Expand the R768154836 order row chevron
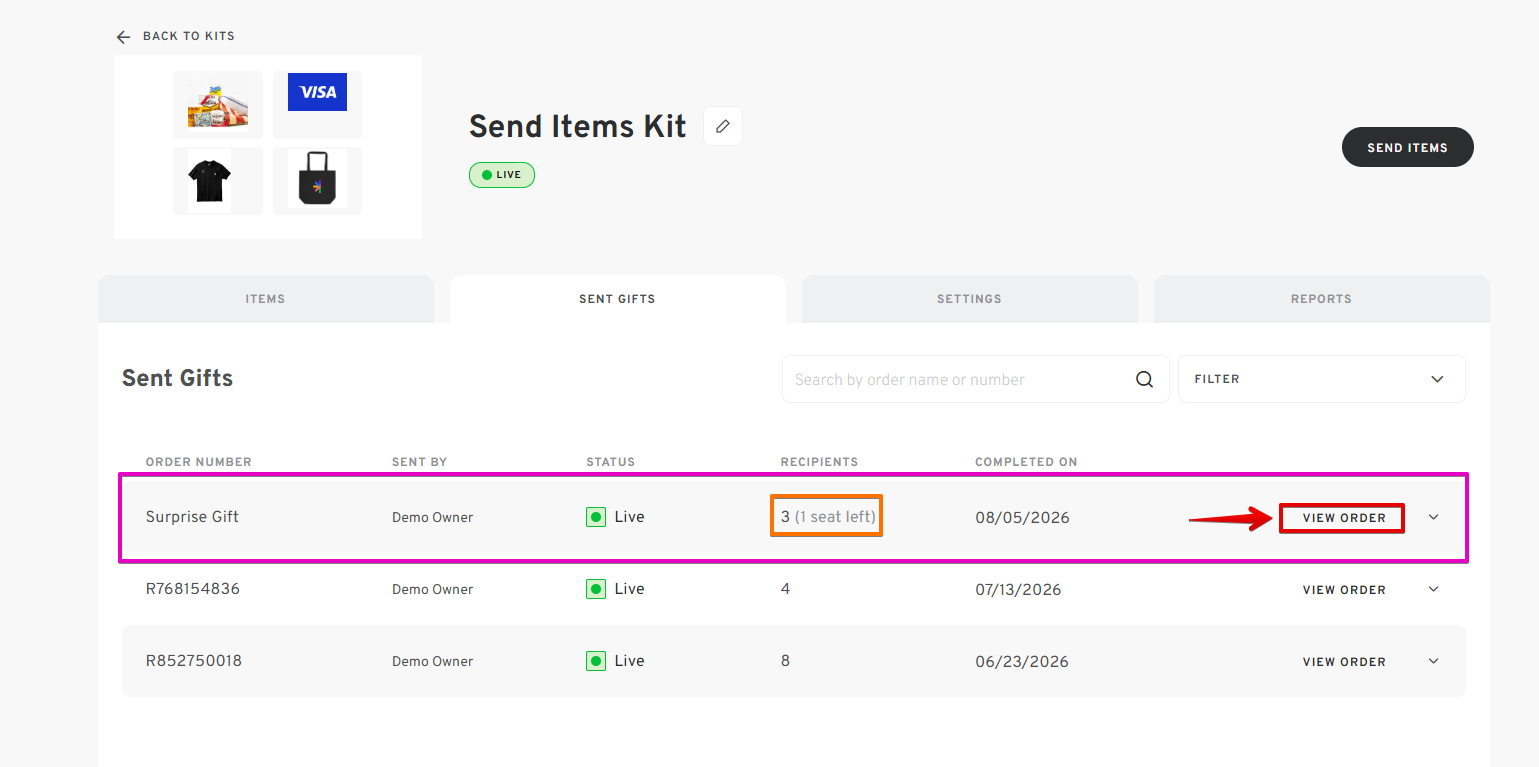1539x767 pixels. pyautogui.click(x=1433, y=589)
